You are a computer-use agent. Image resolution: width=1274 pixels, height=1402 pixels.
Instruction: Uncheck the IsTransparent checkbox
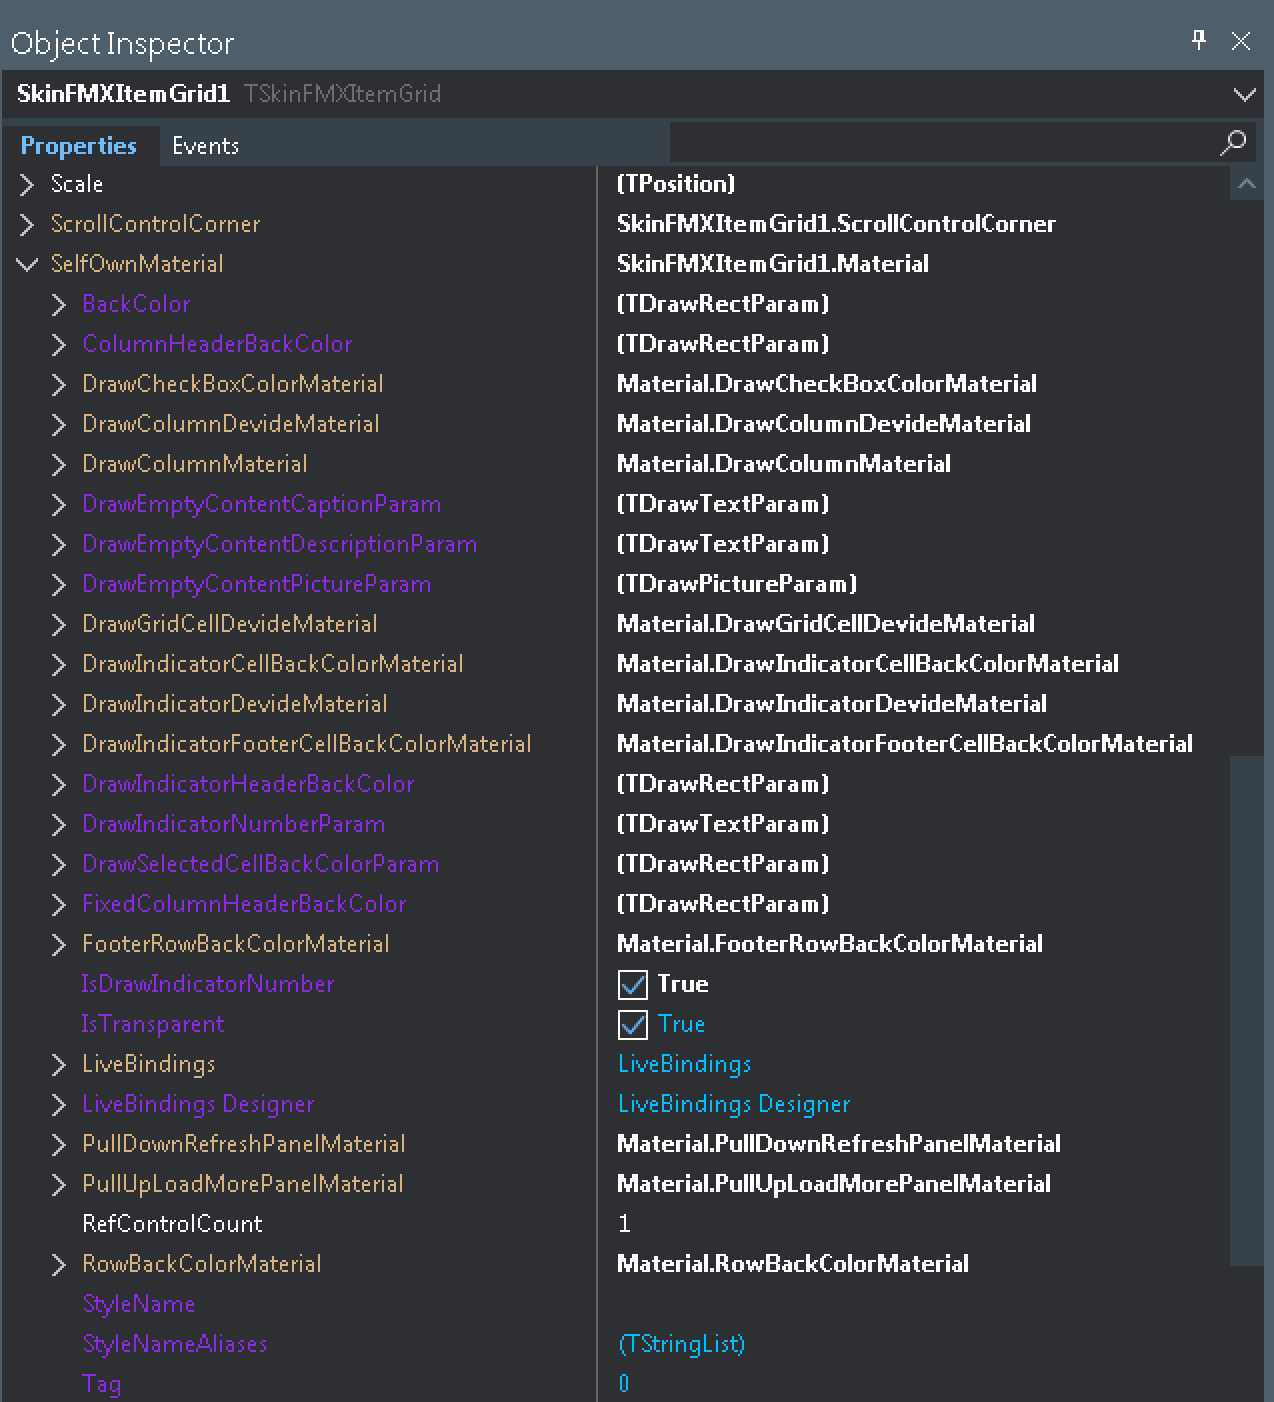(x=633, y=1024)
